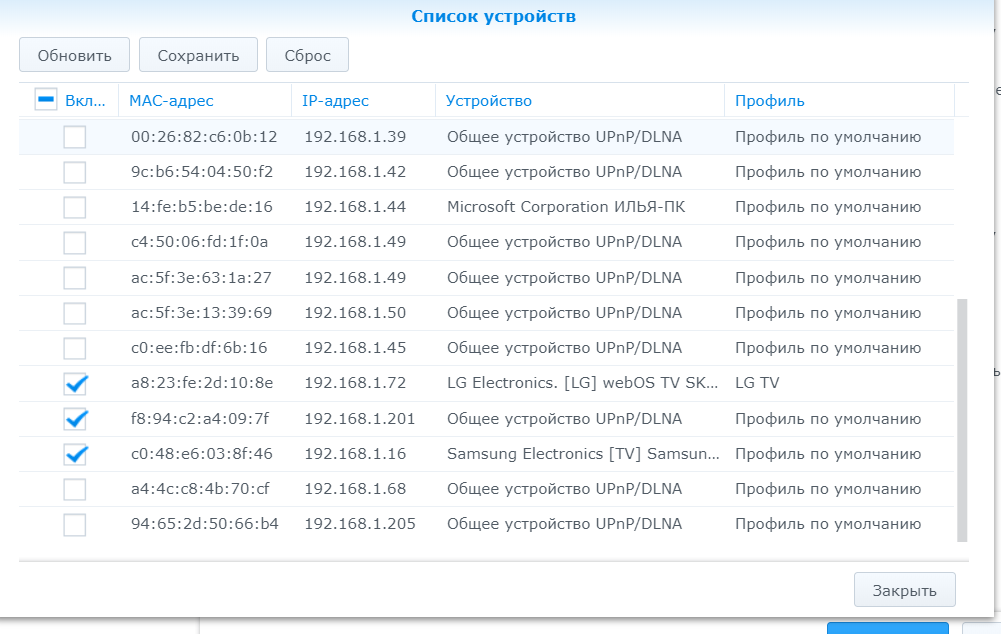Uncheck the LG webOS TV device
The width and height of the screenshot is (1001, 634).
click(x=75, y=383)
